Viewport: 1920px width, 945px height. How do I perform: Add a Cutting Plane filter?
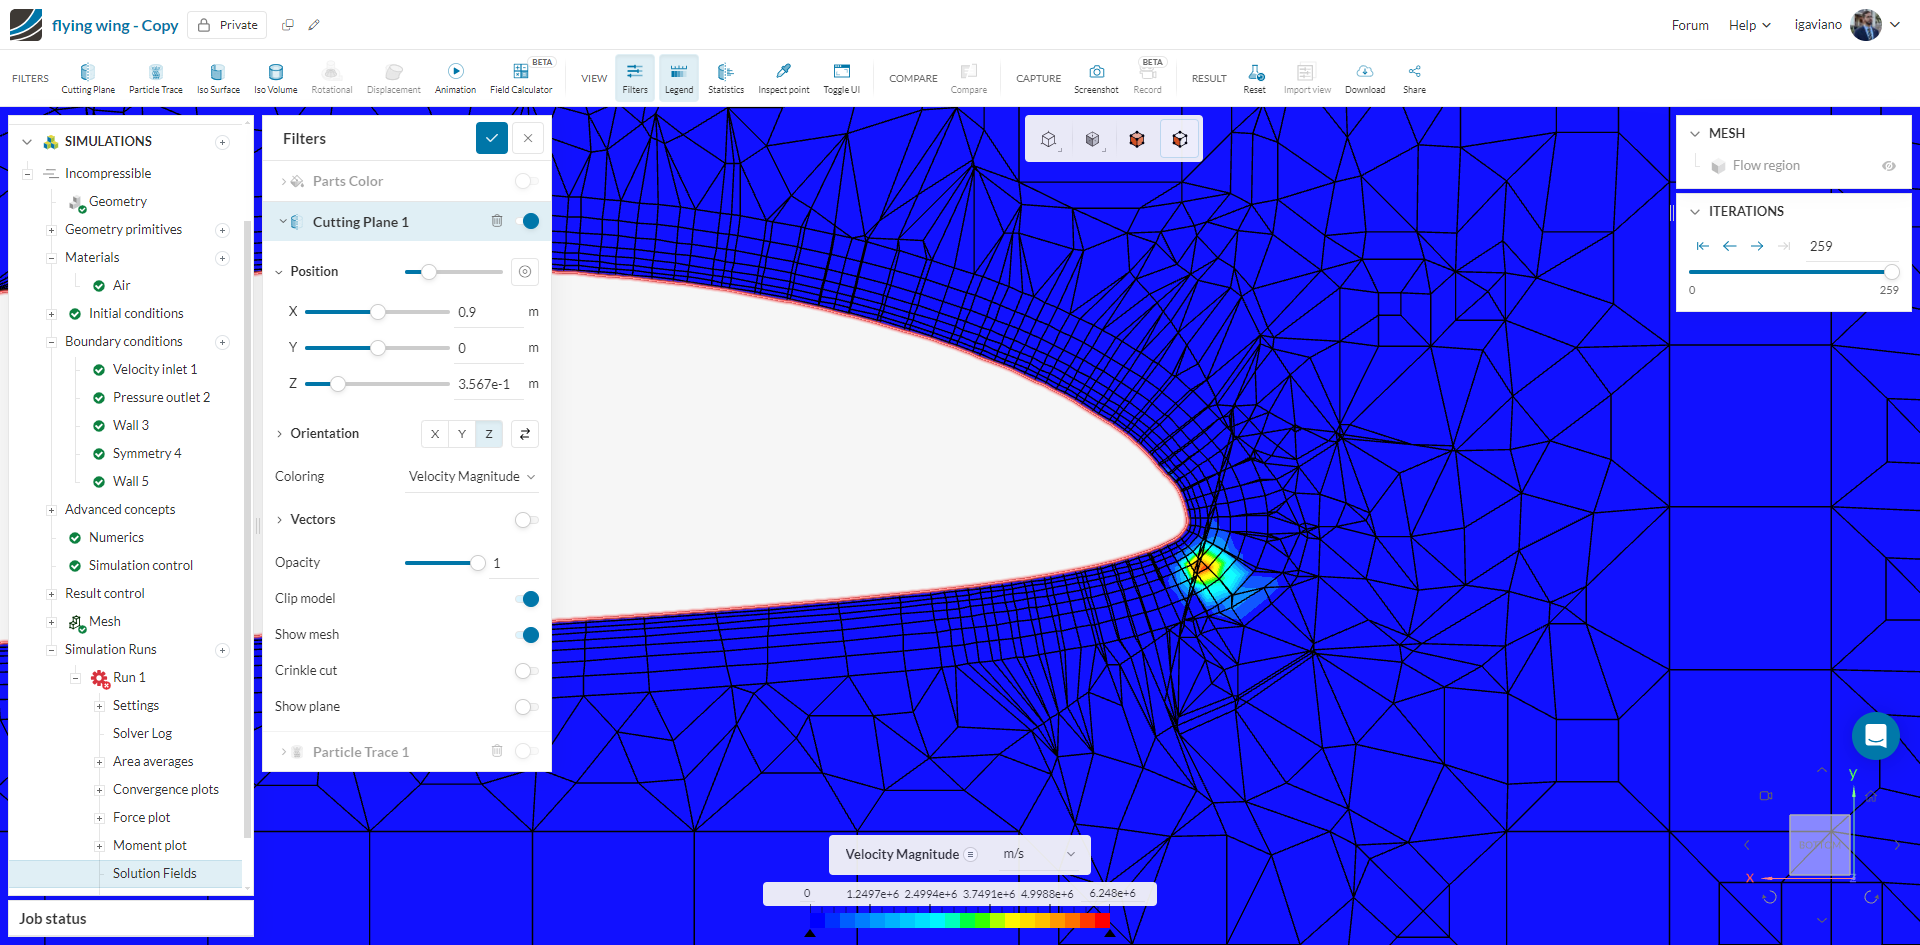click(x=88, y=78)
